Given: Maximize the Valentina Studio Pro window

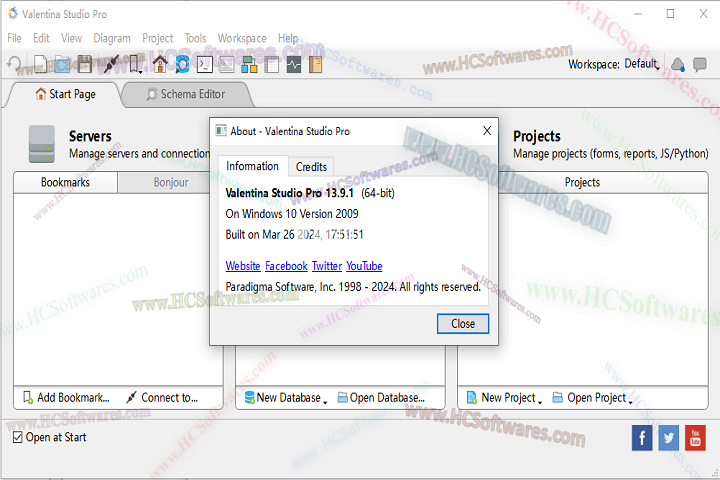Looking at the screenshot, I should [x=670, y=14].
